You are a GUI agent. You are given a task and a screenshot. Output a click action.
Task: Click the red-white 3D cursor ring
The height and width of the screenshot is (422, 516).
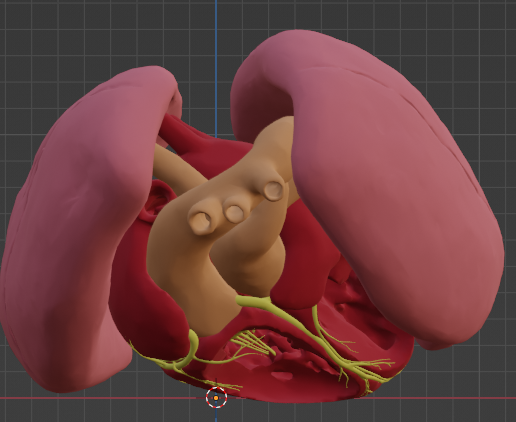click(x=216, y=398)
